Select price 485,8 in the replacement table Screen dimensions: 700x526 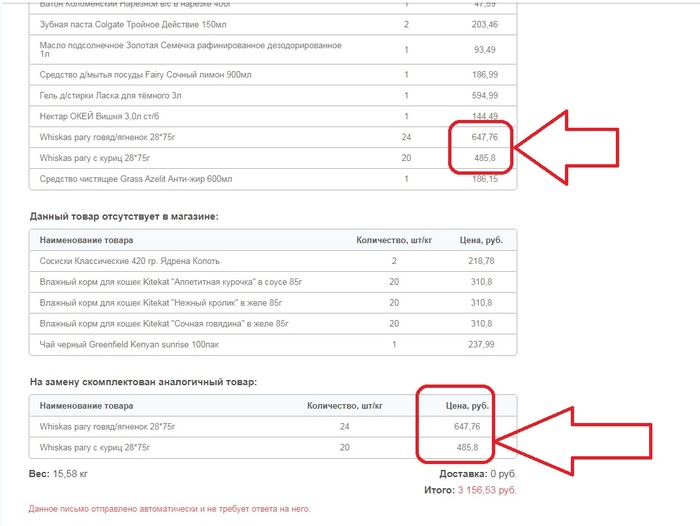[x=467, y=447]
